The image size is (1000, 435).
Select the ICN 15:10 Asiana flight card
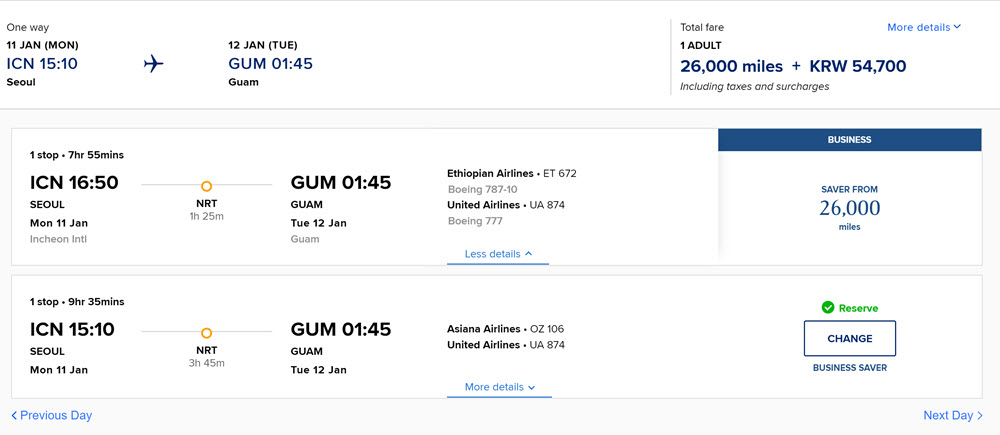(x=497, y=337)
